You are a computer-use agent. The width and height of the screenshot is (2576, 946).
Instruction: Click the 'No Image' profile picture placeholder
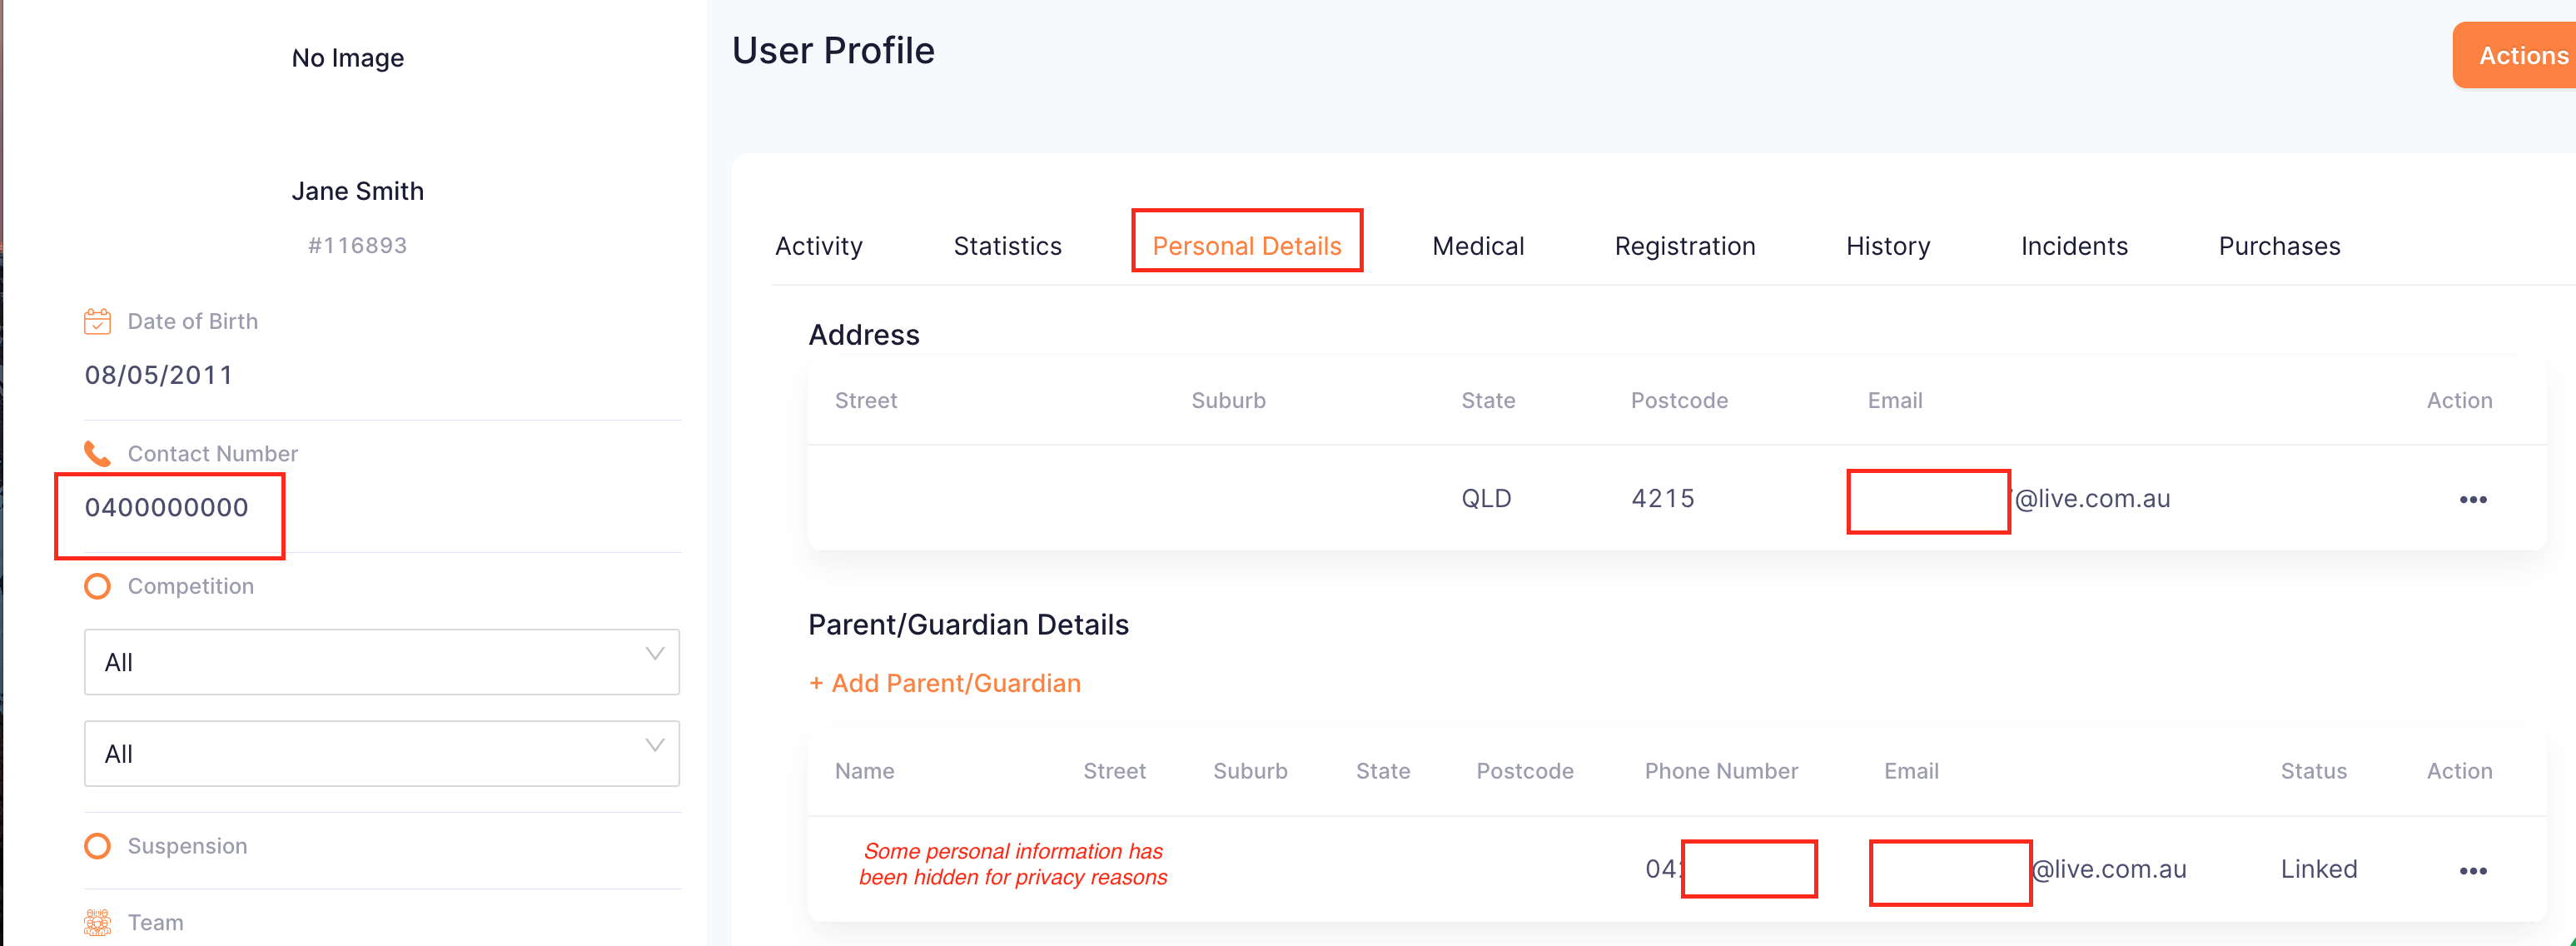pos(347,58)
